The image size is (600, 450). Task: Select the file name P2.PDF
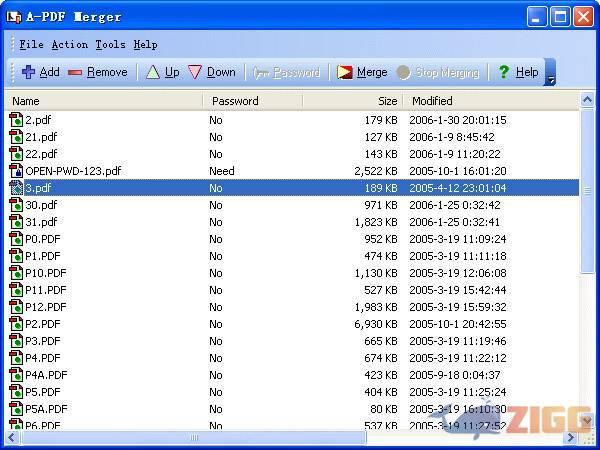click(x=42, y=324)
